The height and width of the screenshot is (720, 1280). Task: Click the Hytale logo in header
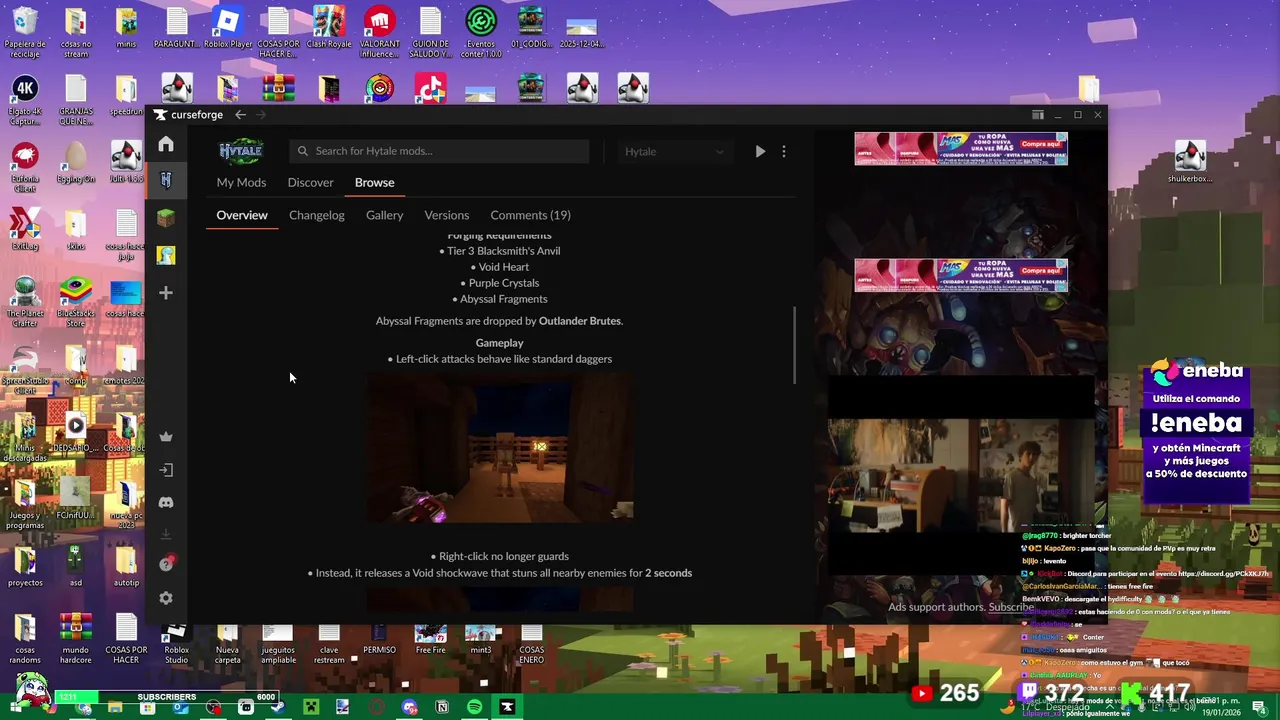[241, 151]
